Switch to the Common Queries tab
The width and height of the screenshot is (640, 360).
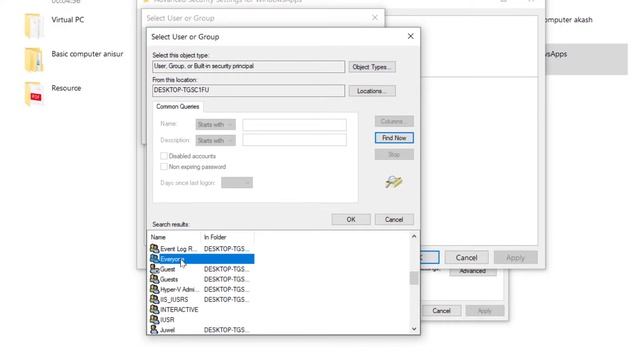pyautogui.click(x=178, y=107)
